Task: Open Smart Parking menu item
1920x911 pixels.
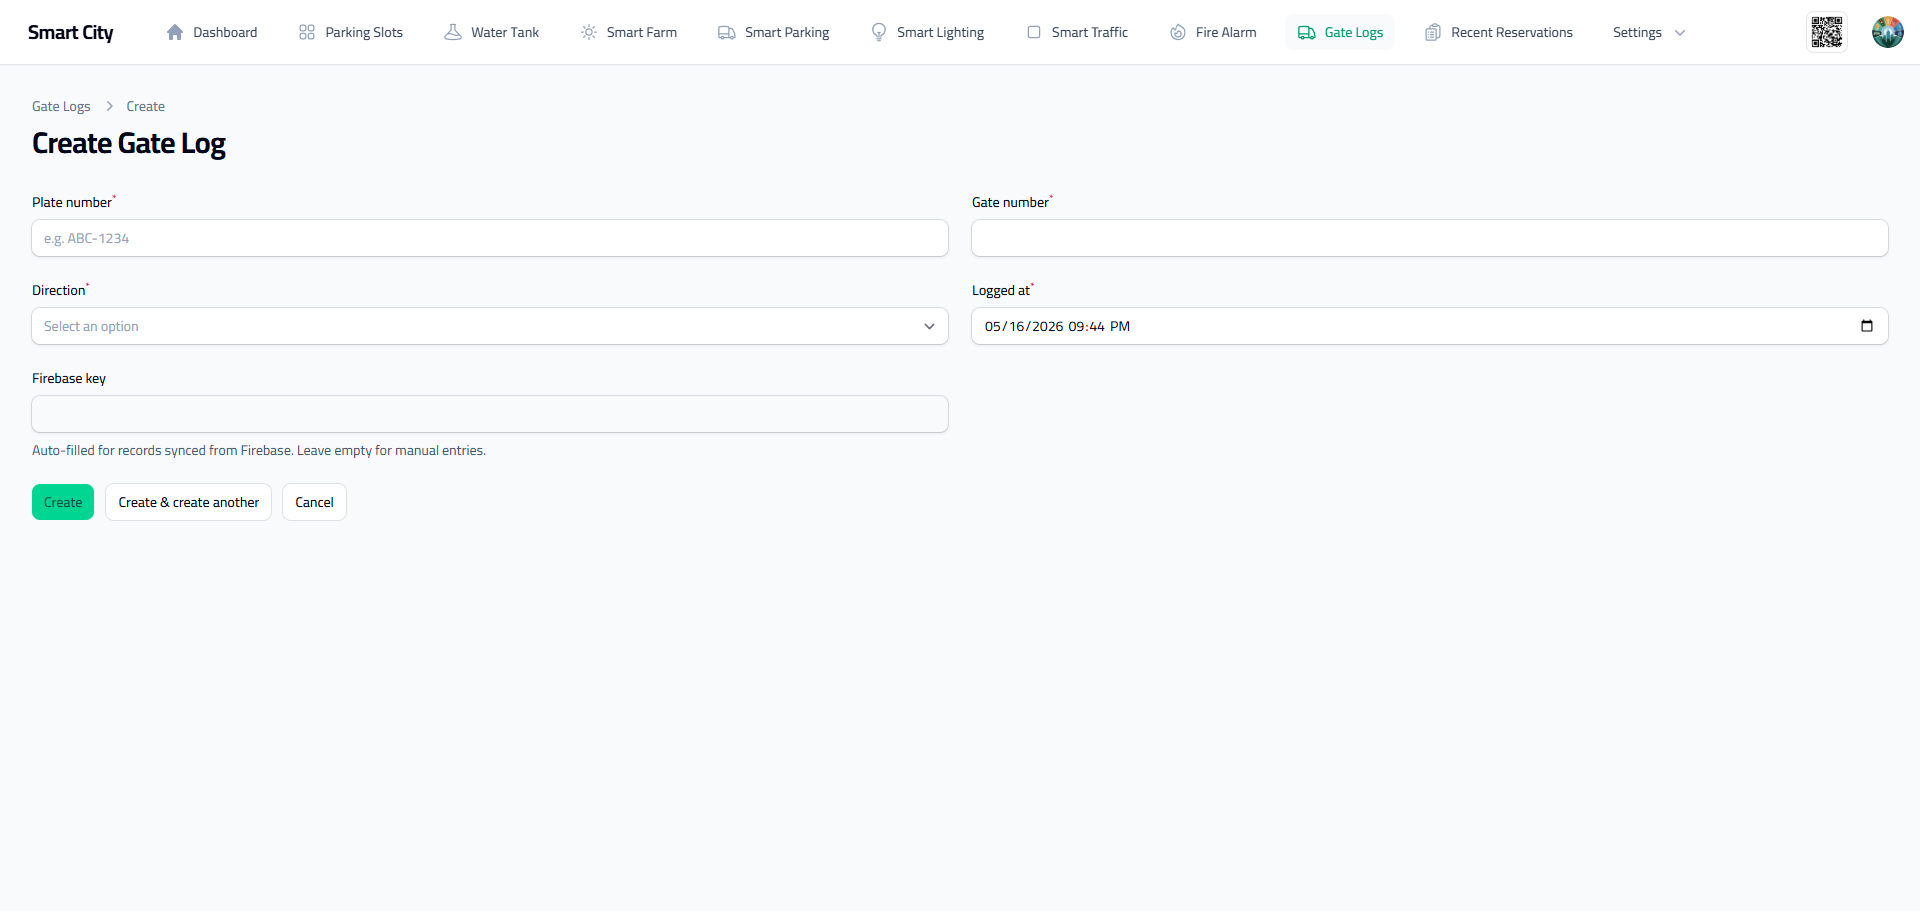Action: [x=774, y=32]
